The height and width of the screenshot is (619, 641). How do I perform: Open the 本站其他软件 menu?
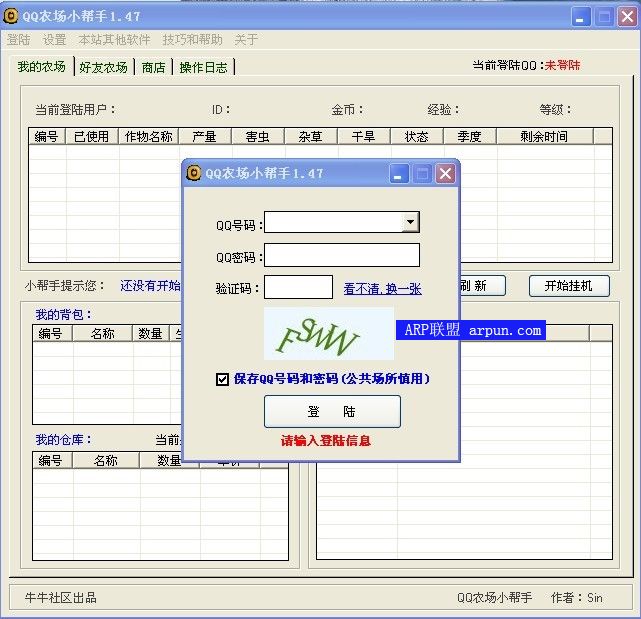click(x=114, y=40)
